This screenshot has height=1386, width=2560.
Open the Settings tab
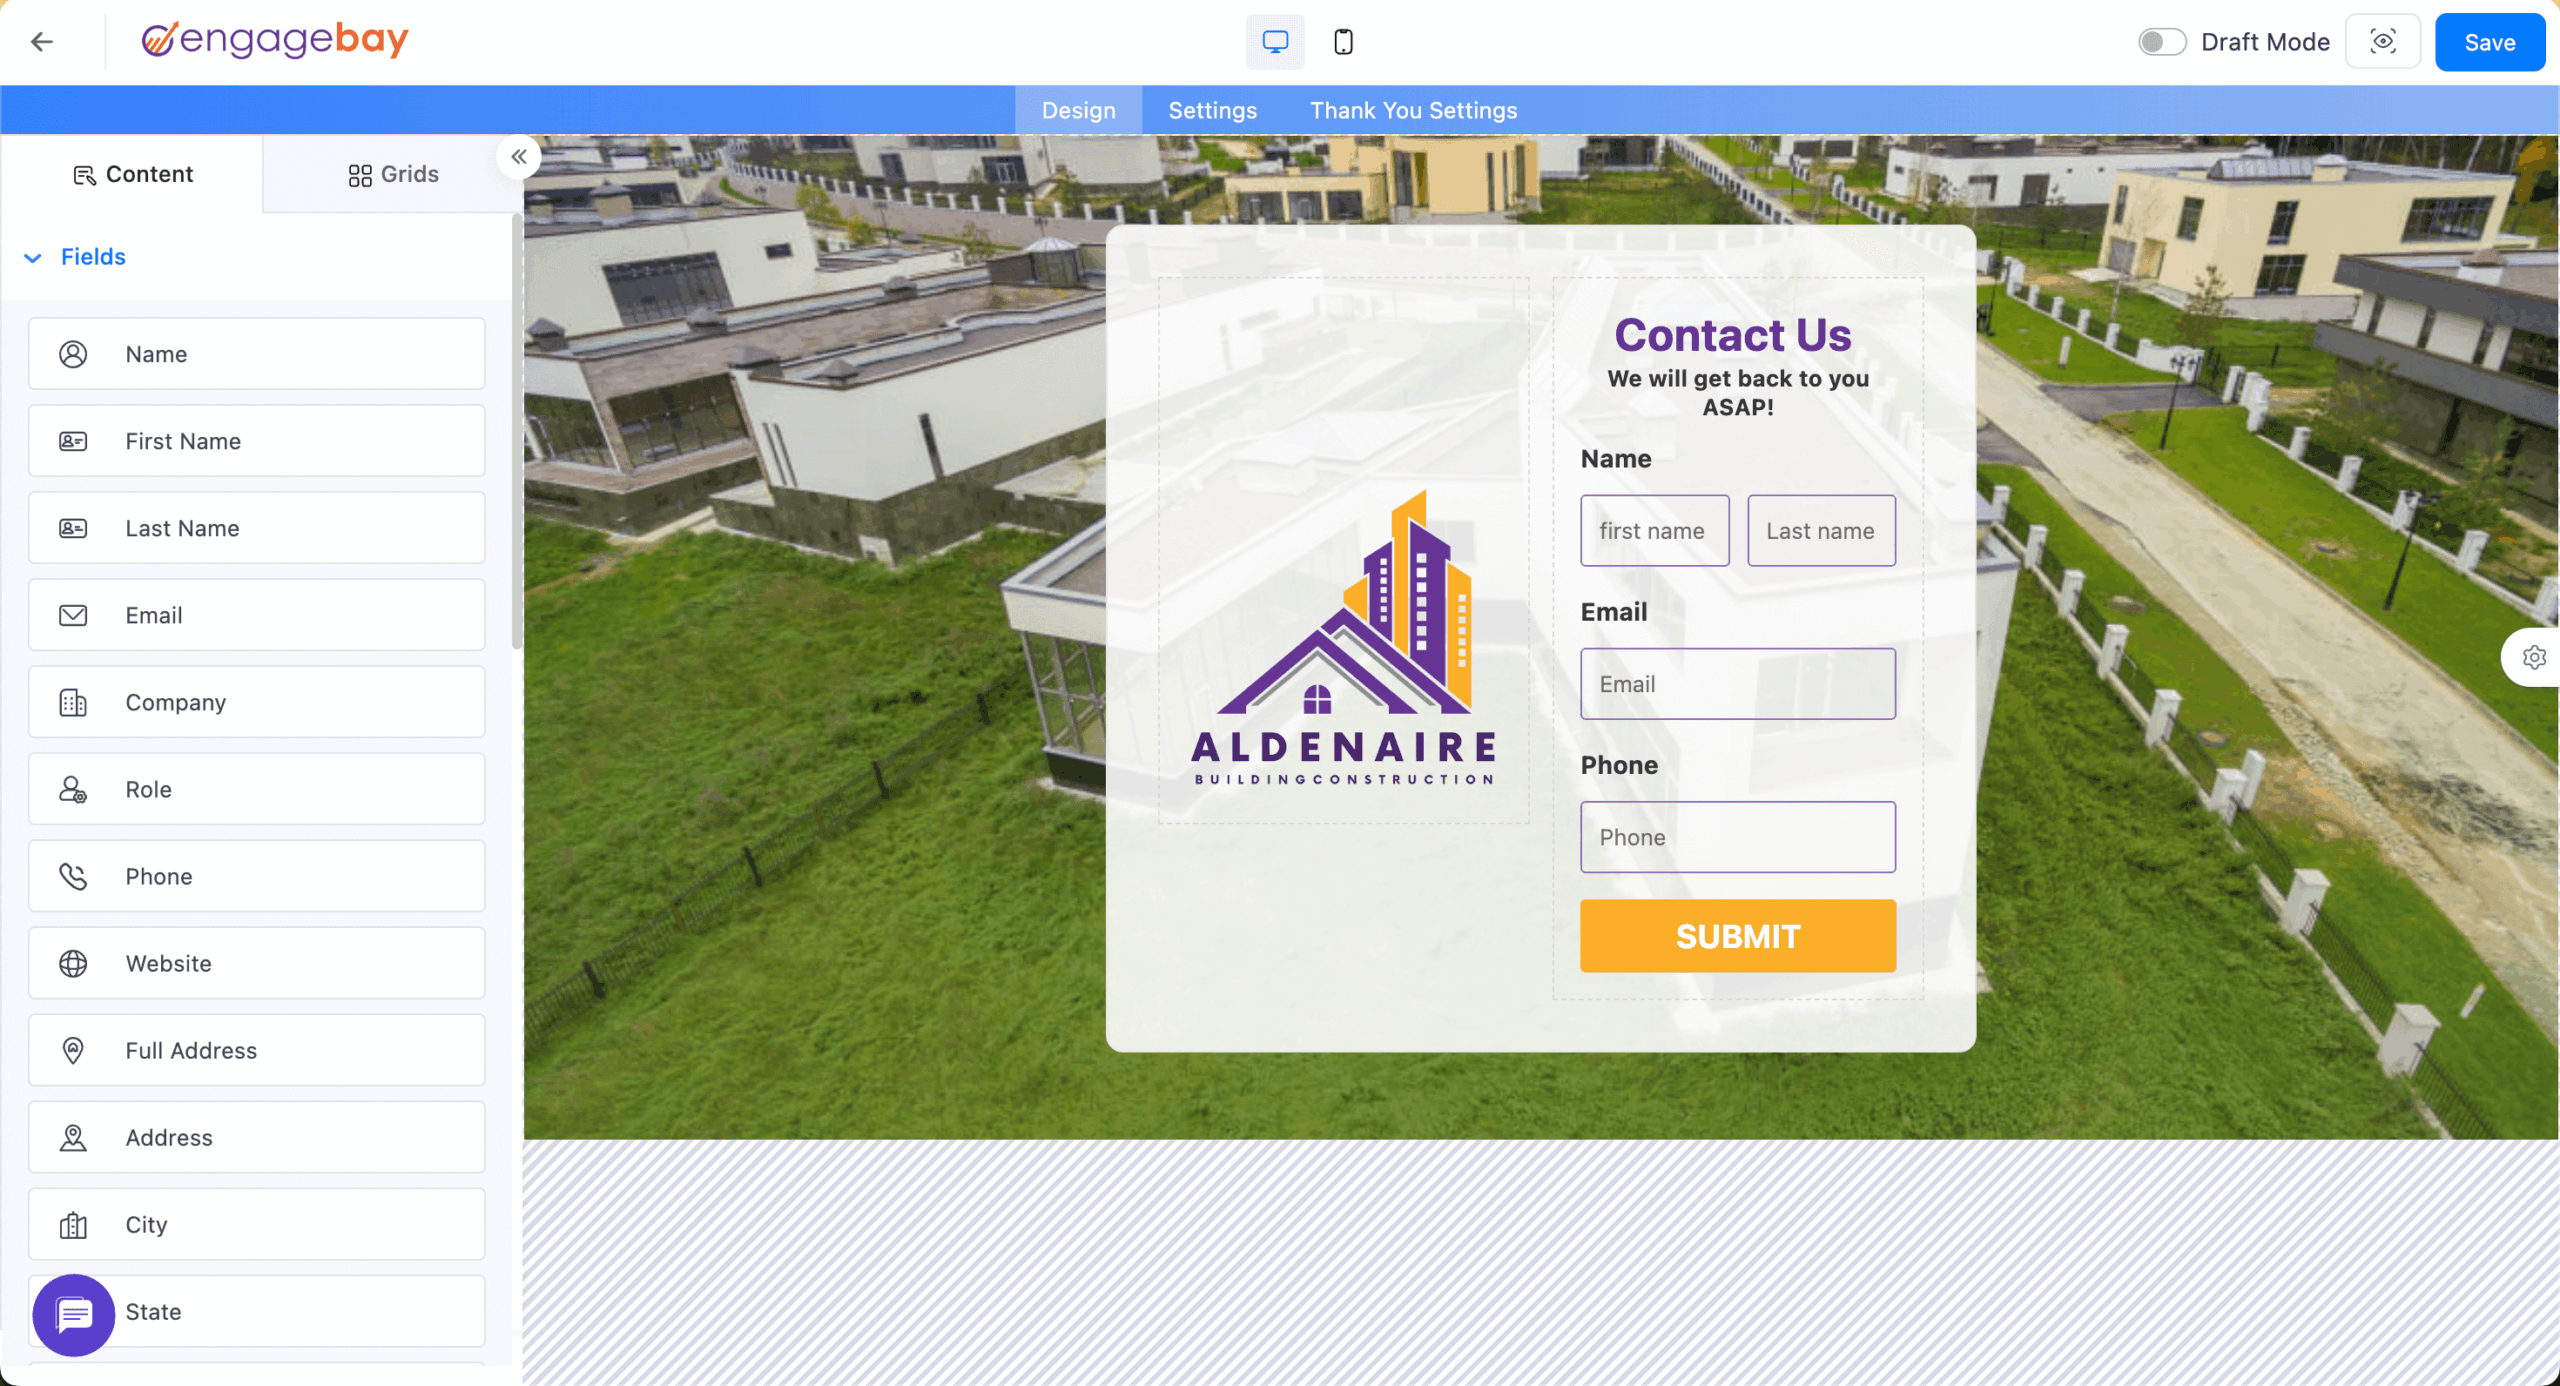pyautogui.click(x=1212, y=110)
